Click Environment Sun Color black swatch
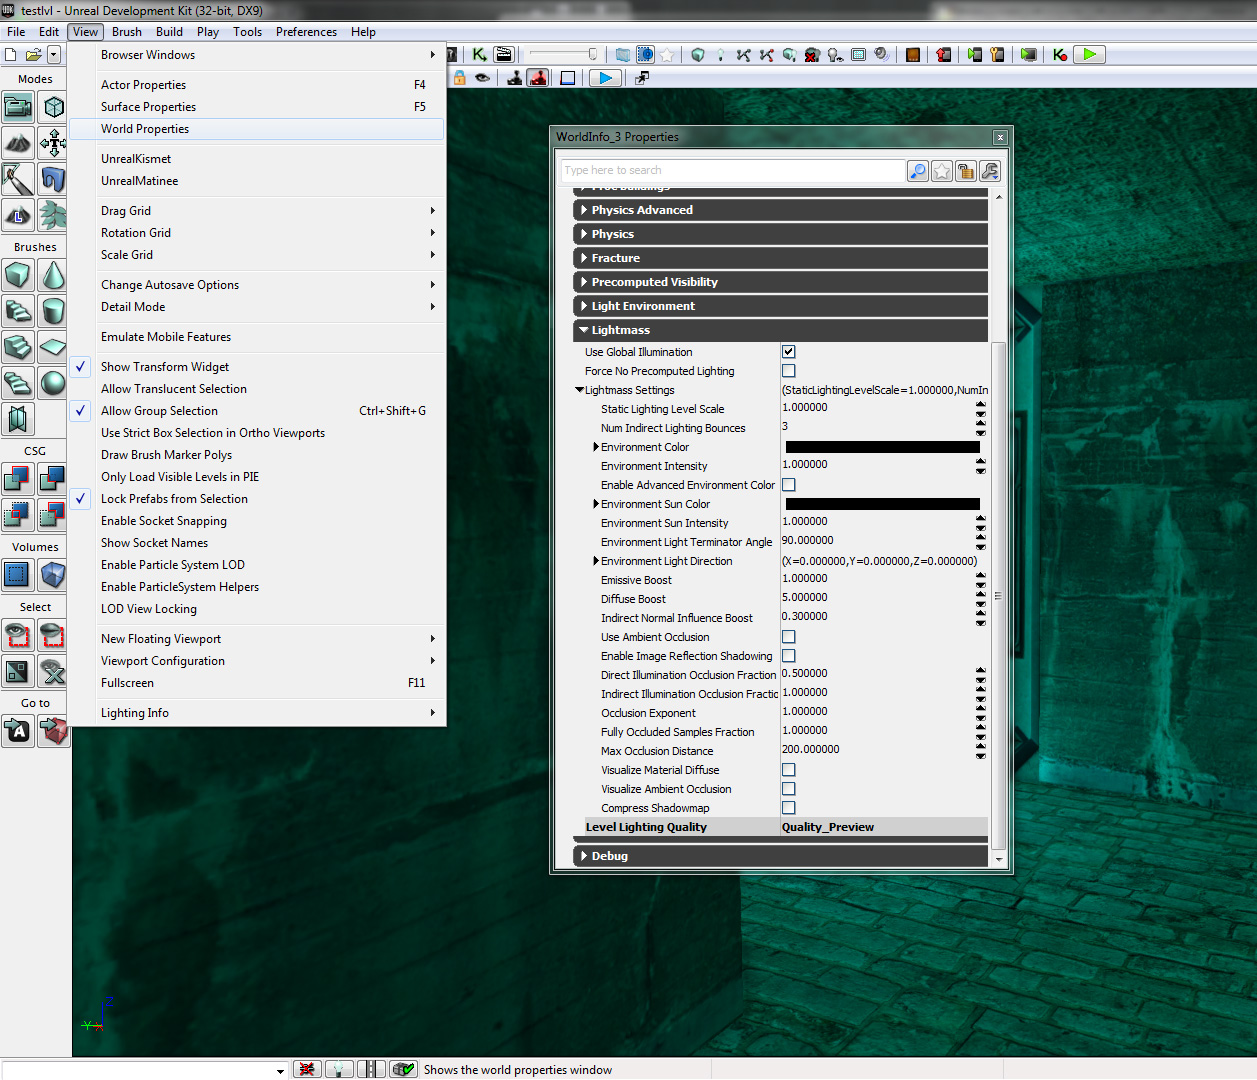 point(883,504)
